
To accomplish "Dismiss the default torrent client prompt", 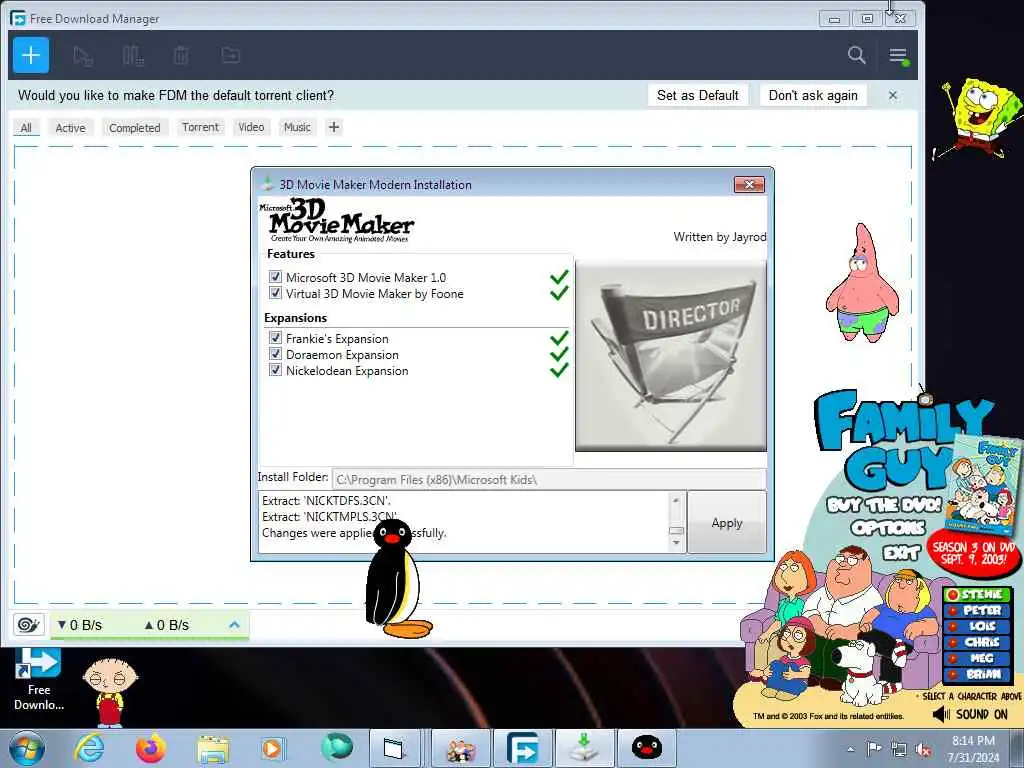I will tap(893, 95).
